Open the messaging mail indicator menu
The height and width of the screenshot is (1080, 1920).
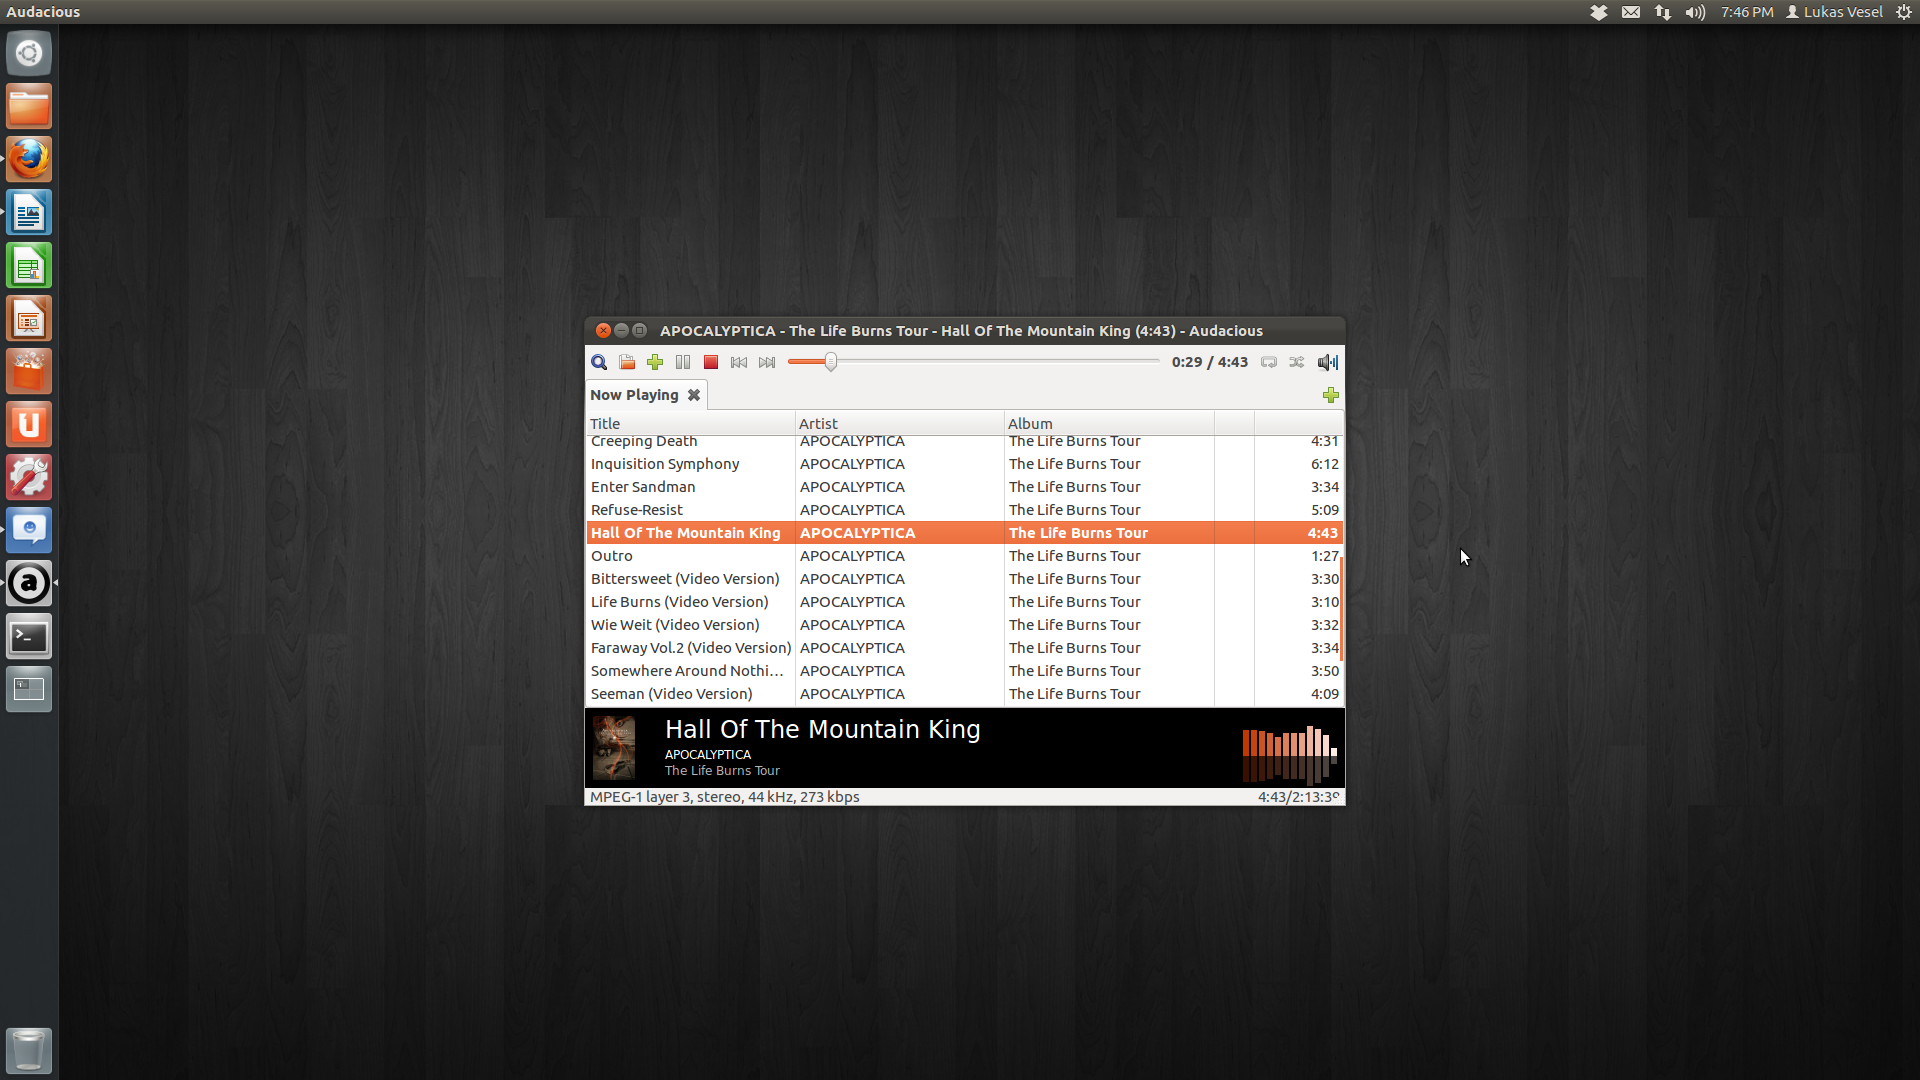click(x=1631, y=12)
